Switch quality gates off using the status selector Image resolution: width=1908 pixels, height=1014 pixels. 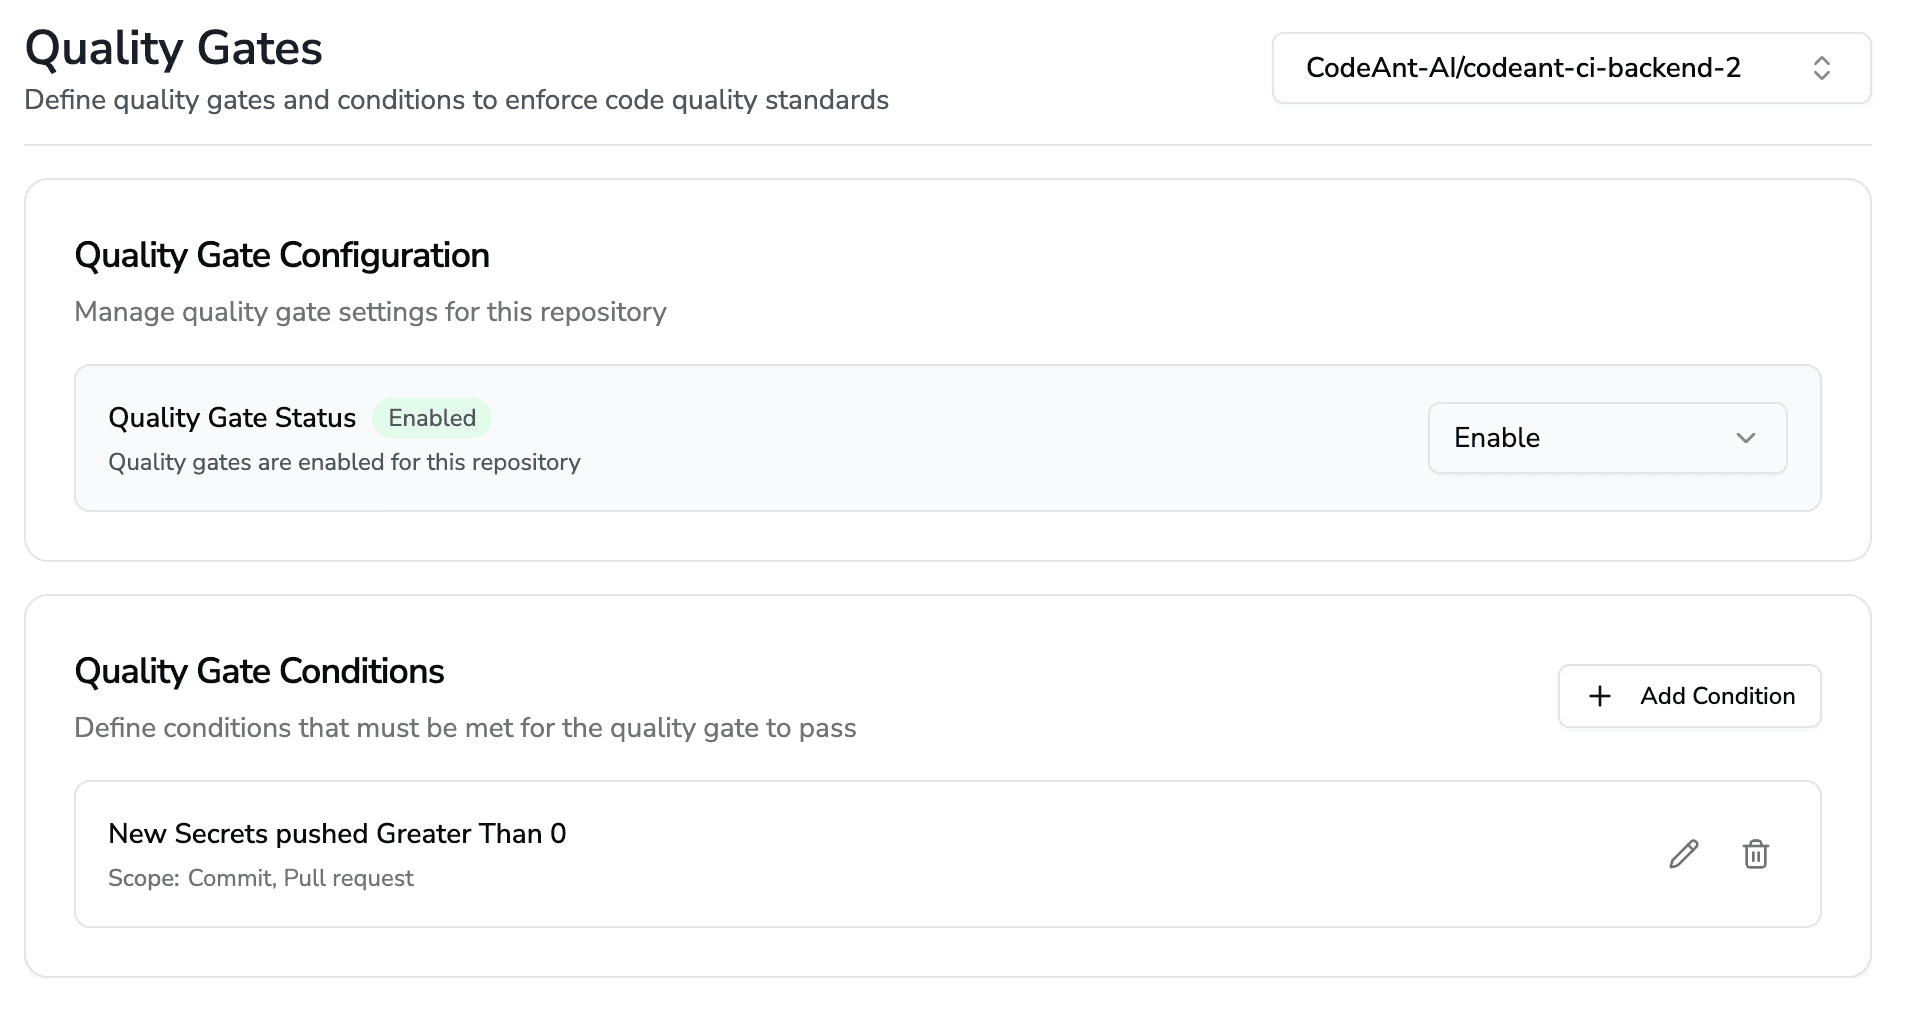point(1606,438)
